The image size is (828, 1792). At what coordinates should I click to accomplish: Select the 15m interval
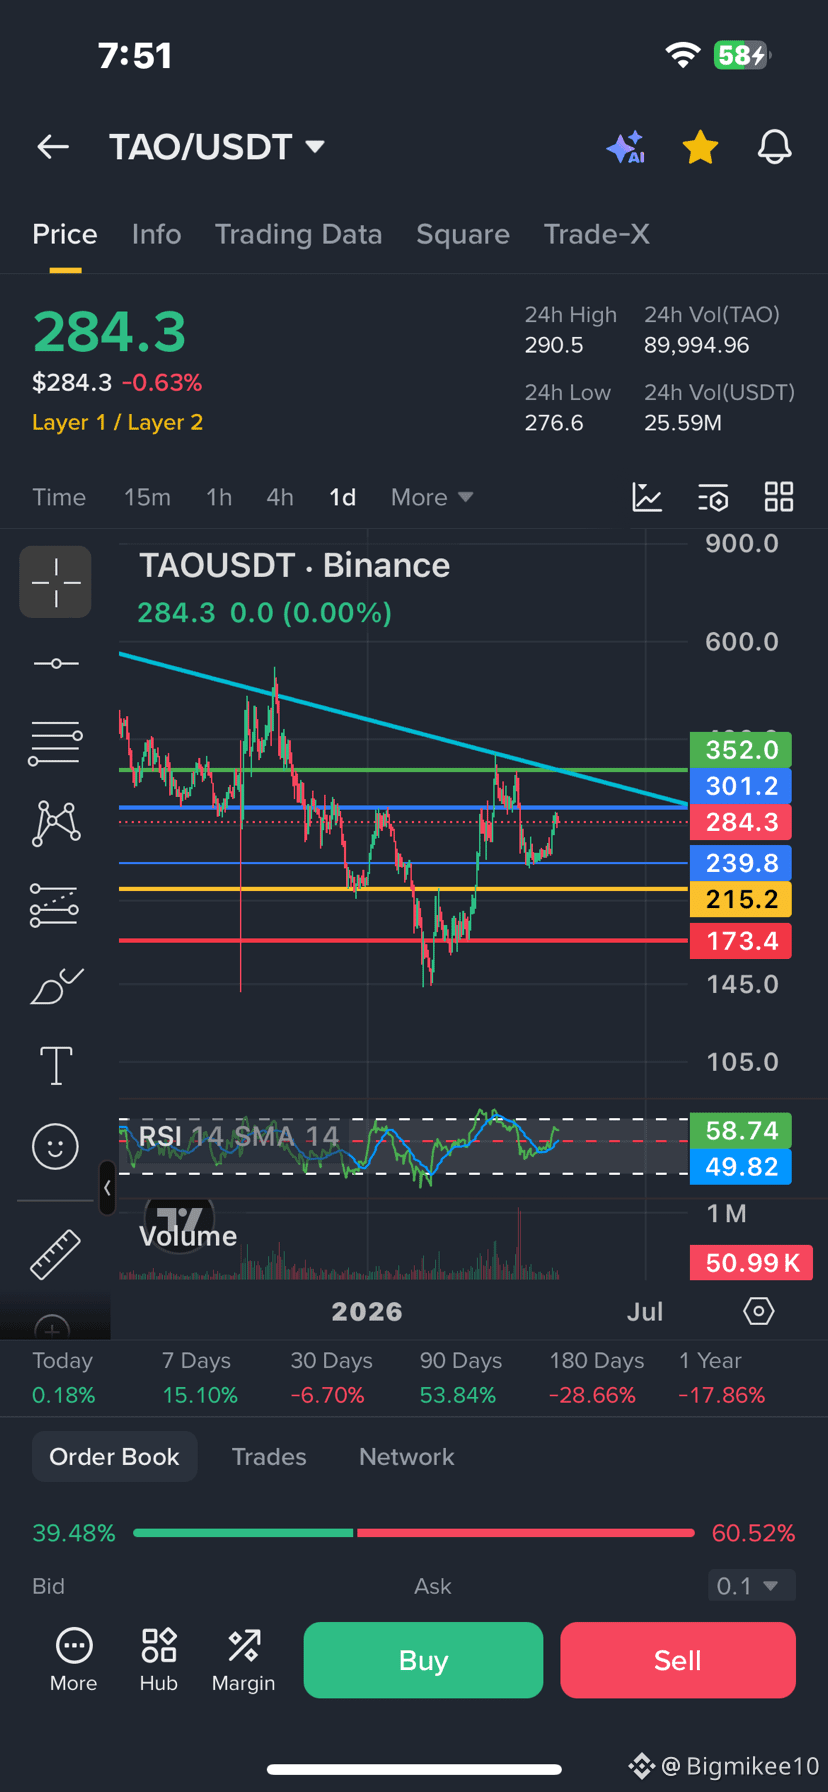tap(147, 497)
